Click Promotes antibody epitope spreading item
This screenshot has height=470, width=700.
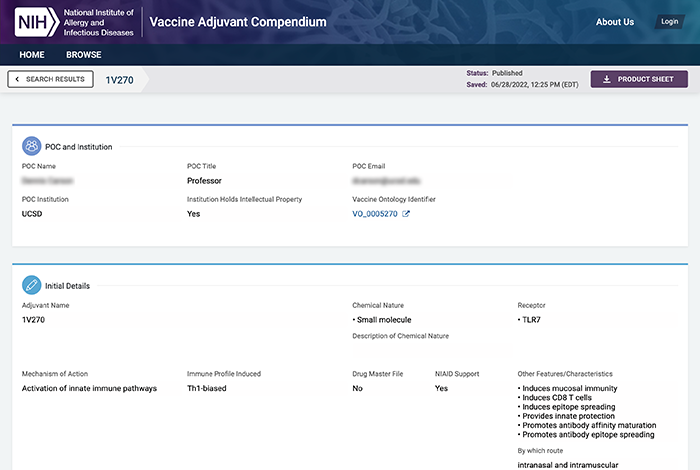point(586,435)
